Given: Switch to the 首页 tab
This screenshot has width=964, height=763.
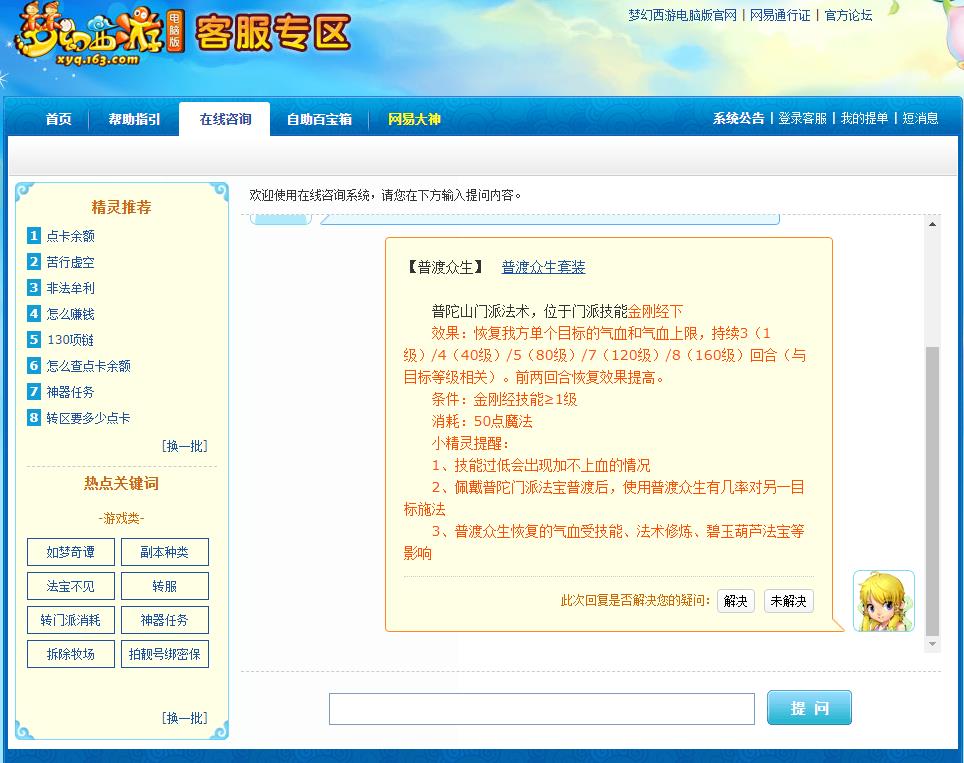Looking at the screenshot, I should (x=57, y=118).
